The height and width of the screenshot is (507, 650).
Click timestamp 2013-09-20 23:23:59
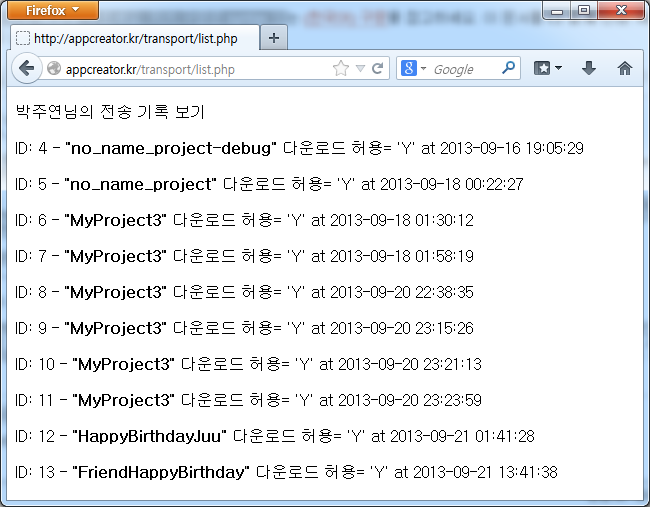pos(410,400)
